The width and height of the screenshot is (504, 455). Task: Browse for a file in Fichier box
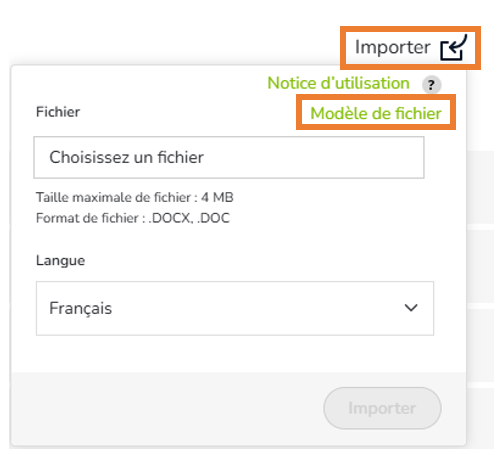click(229, 157)
